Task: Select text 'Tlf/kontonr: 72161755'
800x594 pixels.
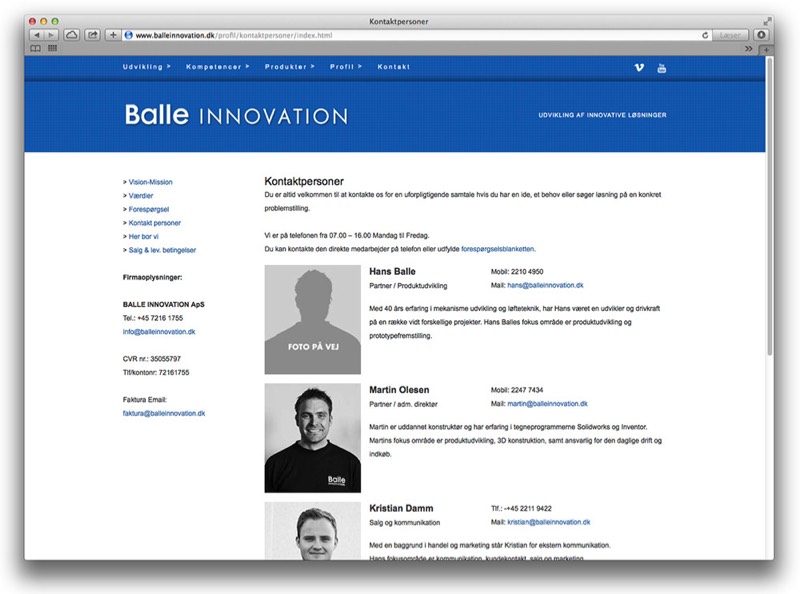Action: pyautogui.click(x=156, y=373)
